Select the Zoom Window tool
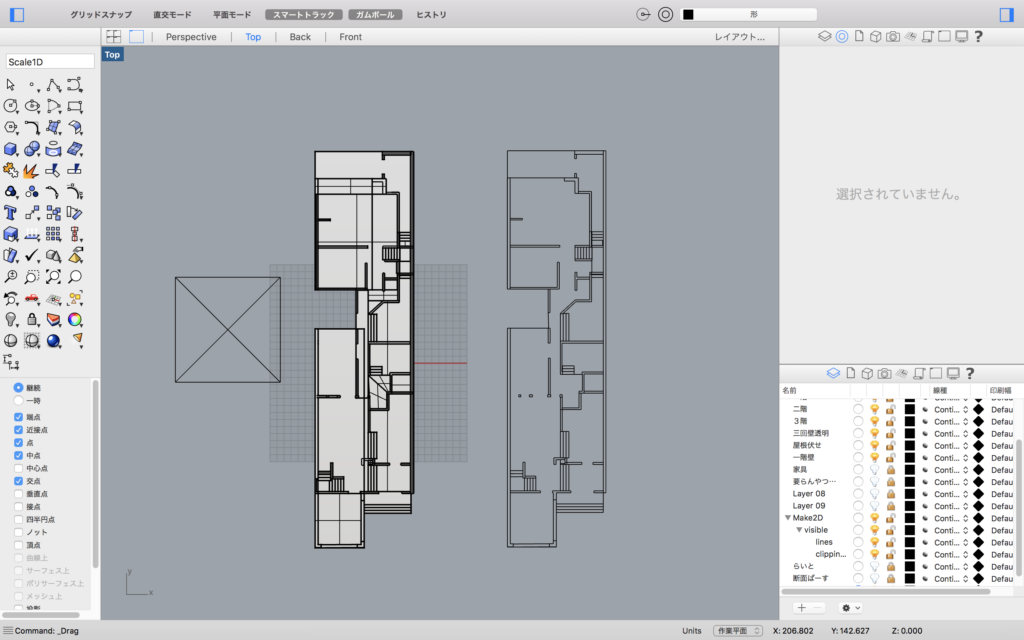1024x640 pixels. point(32,277)
